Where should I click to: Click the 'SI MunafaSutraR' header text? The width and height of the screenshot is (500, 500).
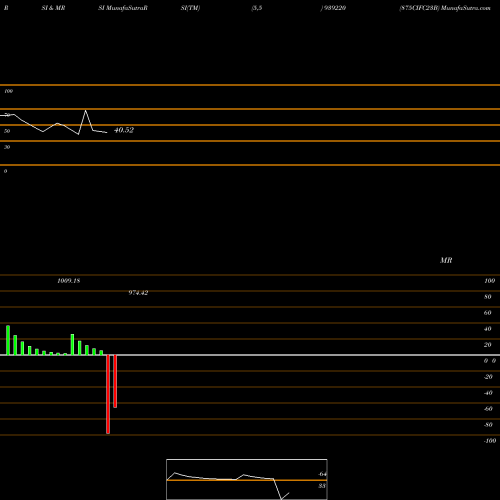pos(123,8)
